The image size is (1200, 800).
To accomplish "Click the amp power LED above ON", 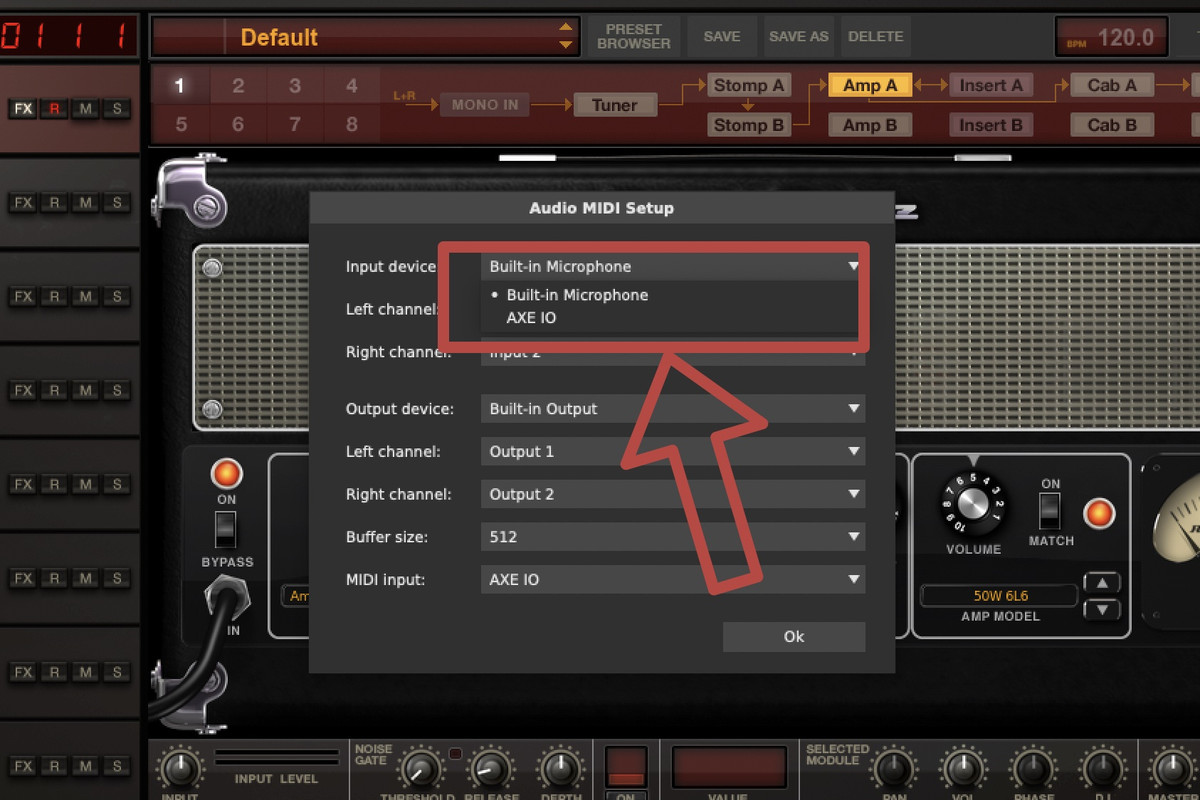I will 226,473.
